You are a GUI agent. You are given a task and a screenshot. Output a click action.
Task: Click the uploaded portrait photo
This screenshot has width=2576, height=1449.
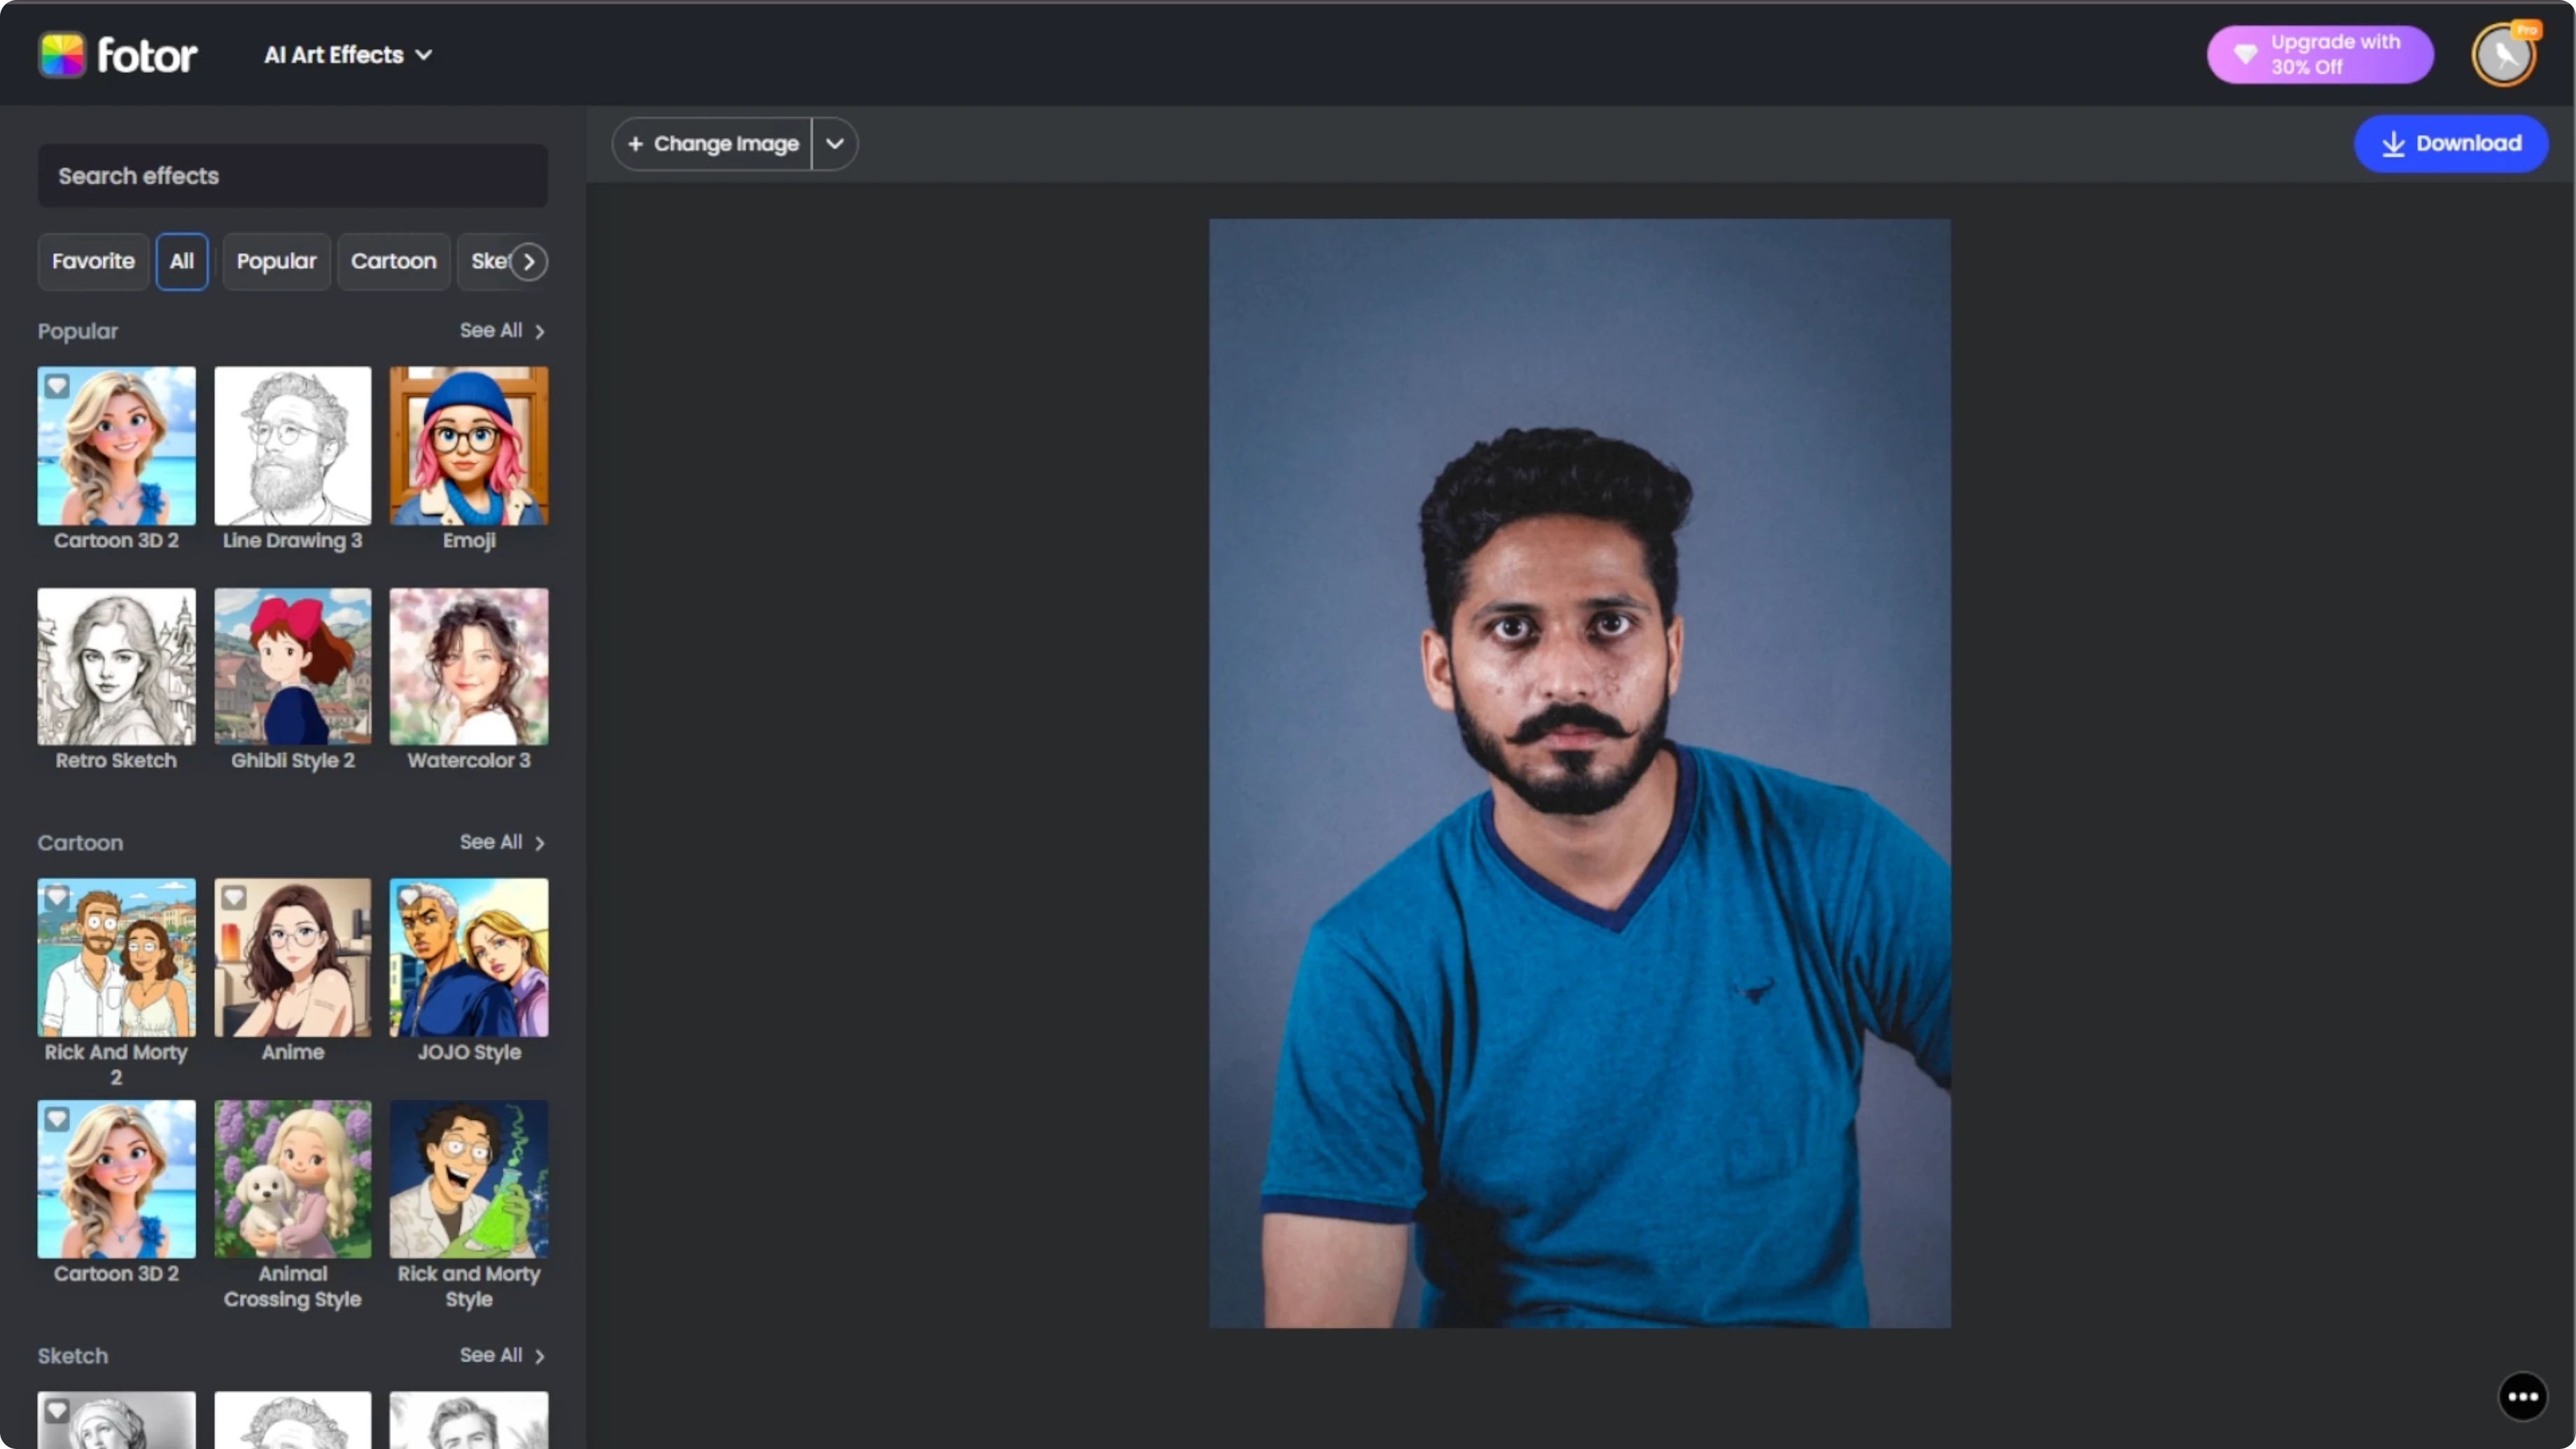pos(1579,773)
